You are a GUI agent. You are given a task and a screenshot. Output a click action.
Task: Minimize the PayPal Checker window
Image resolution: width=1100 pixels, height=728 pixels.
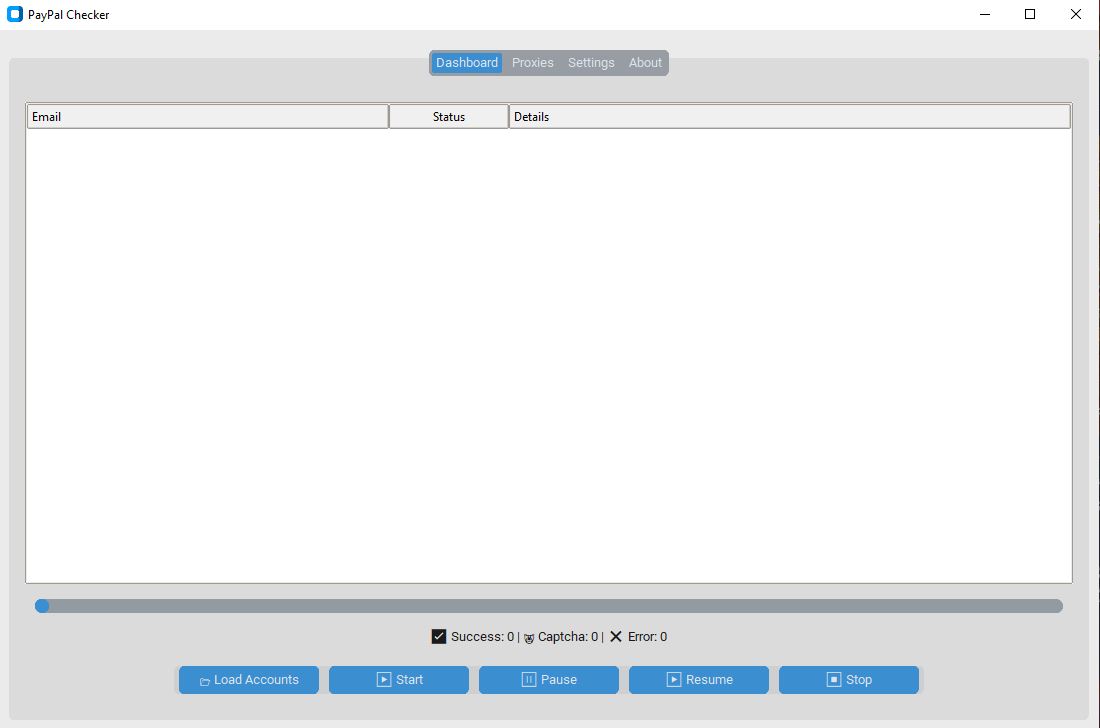click(x=985, y=15)
